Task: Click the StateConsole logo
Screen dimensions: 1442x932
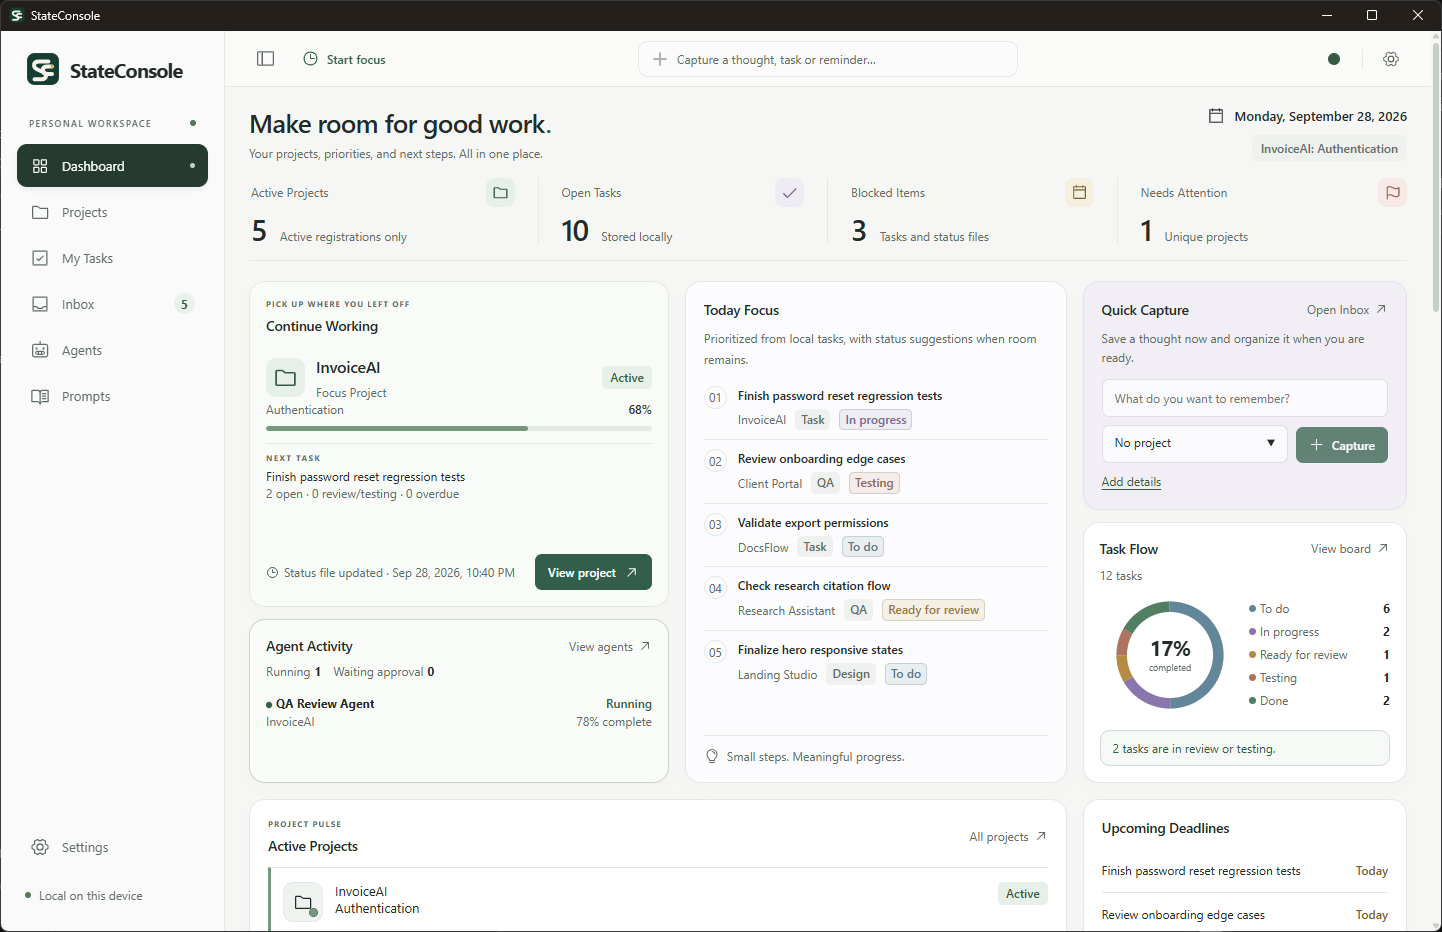Action: pos(43,70)
